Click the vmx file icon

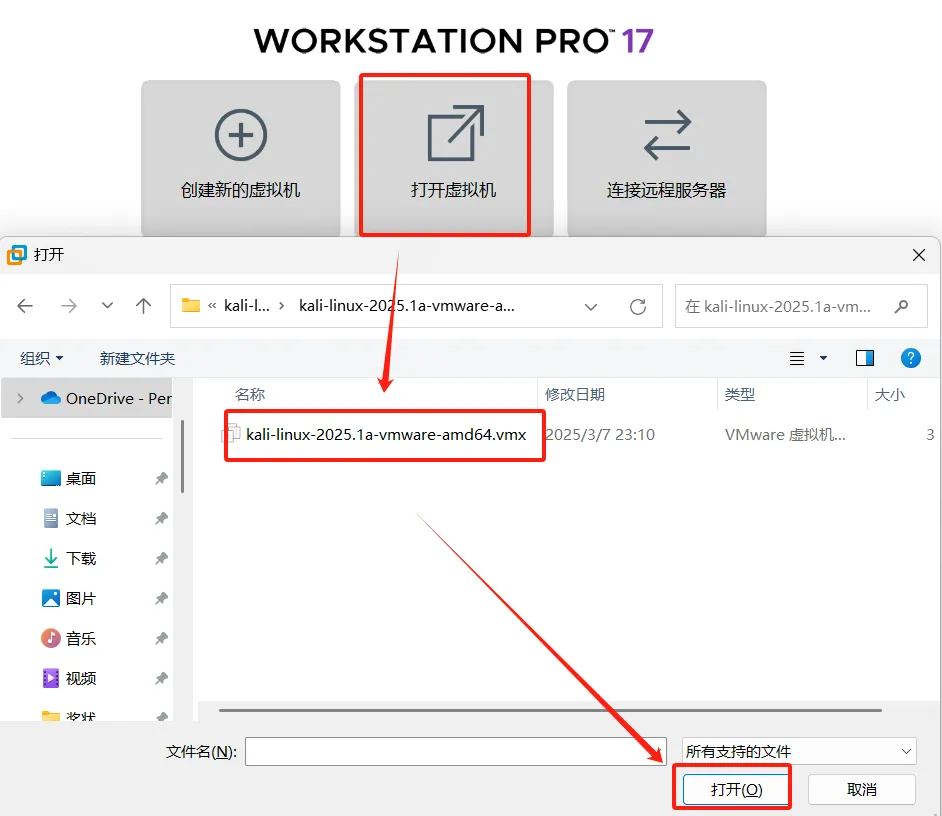tap(231, 434)
